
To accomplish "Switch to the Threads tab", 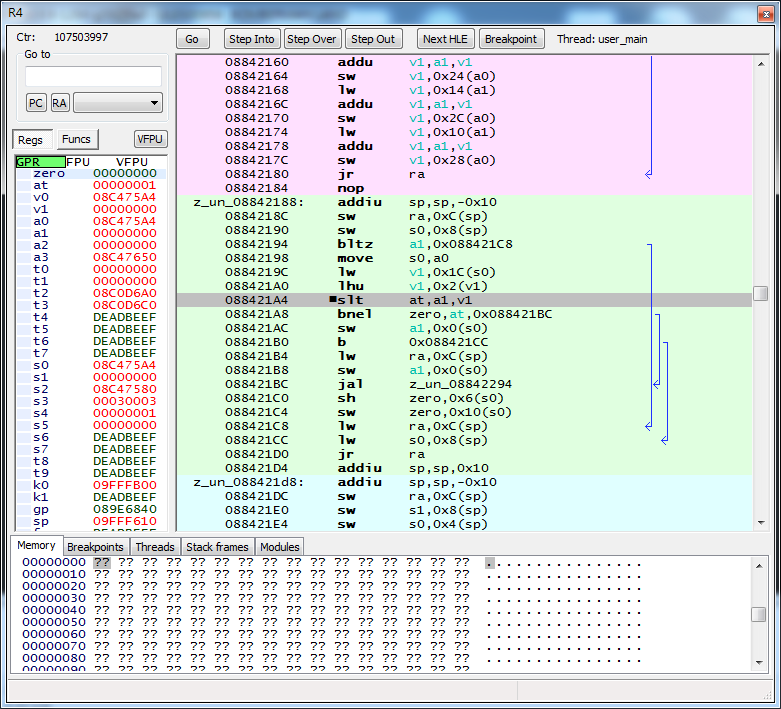I will pyautogui.click(x=155, y=547).
